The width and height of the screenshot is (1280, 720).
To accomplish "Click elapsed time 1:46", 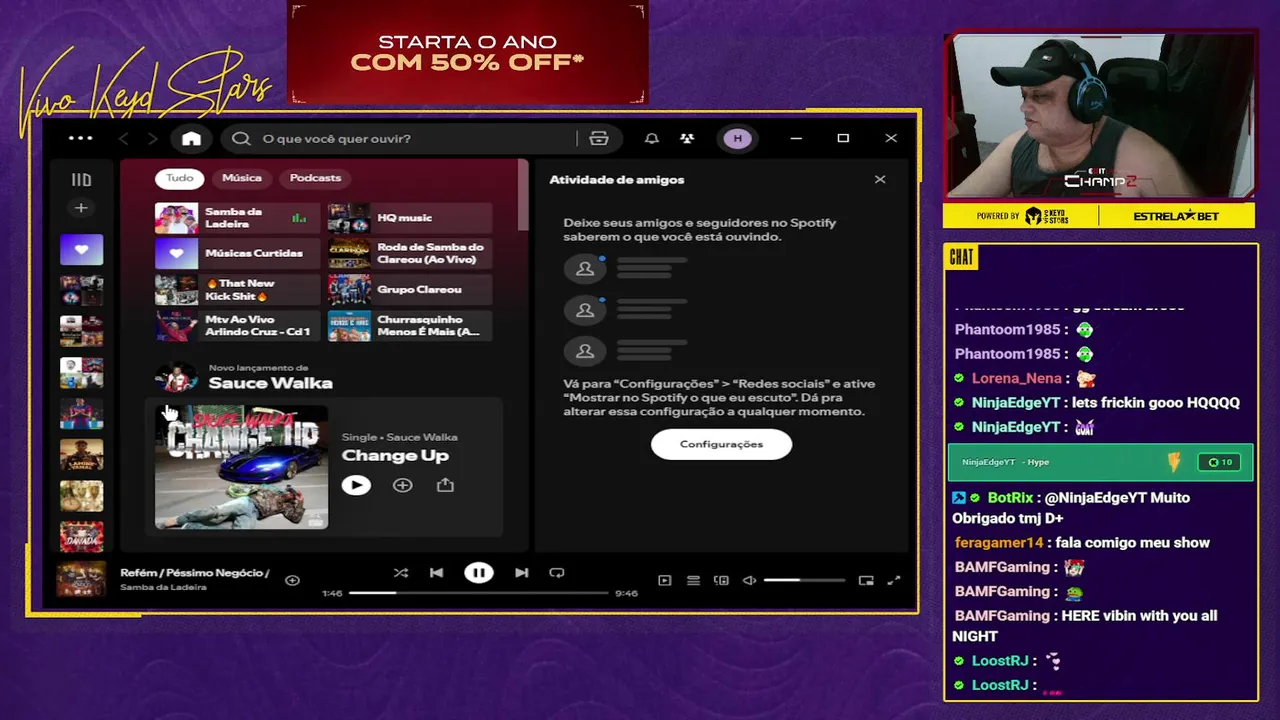I will [x=332, y=594].
